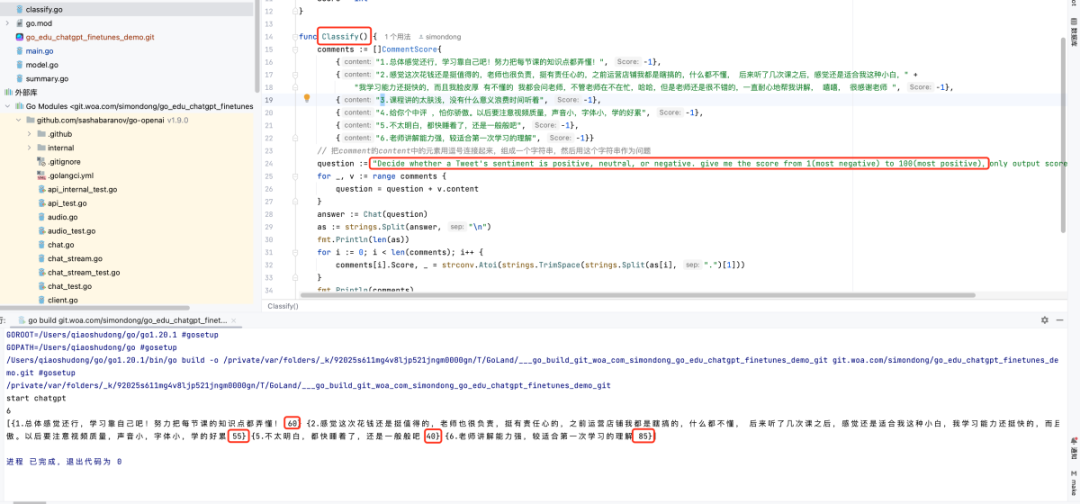Click fmt.Println(len(as)) on line 30

(363, 240)
